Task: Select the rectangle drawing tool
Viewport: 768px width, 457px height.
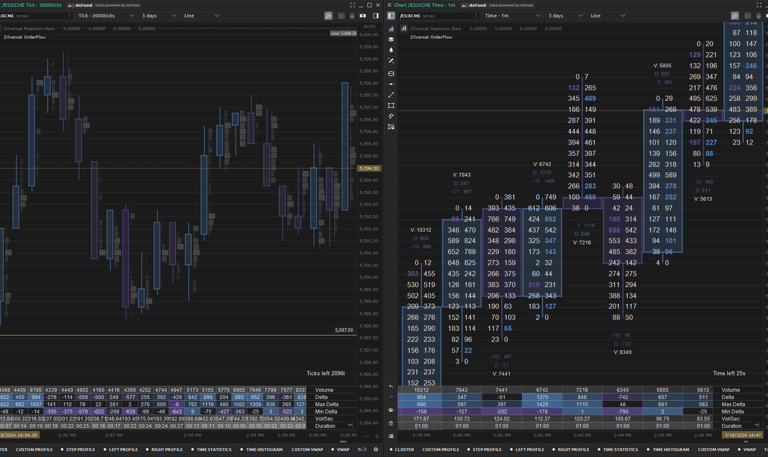Action: click(391, 105)
